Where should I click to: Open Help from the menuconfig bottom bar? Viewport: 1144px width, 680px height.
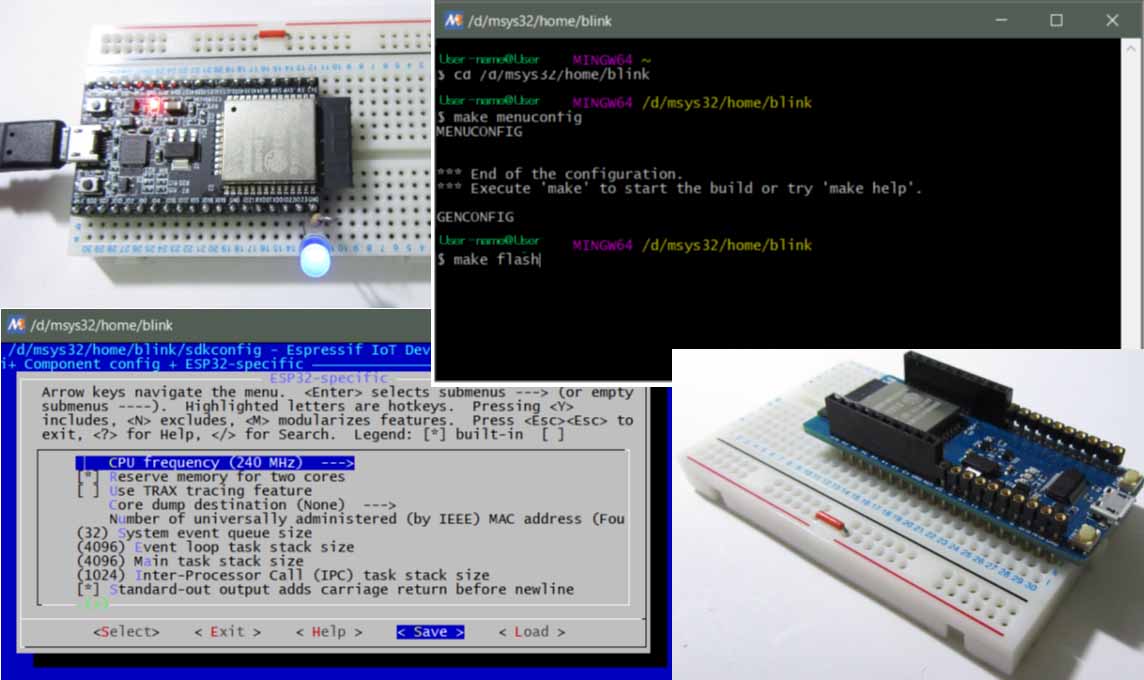tap(329, 632)
